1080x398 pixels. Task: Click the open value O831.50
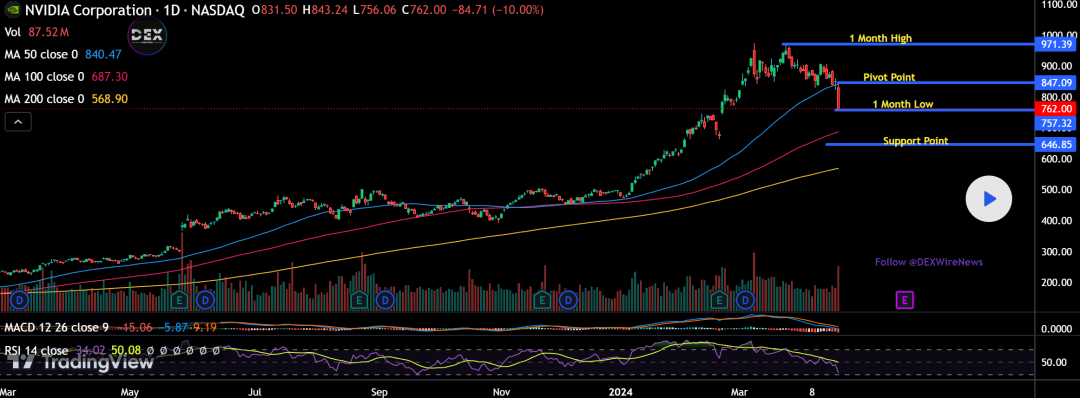tap(275, 10)
